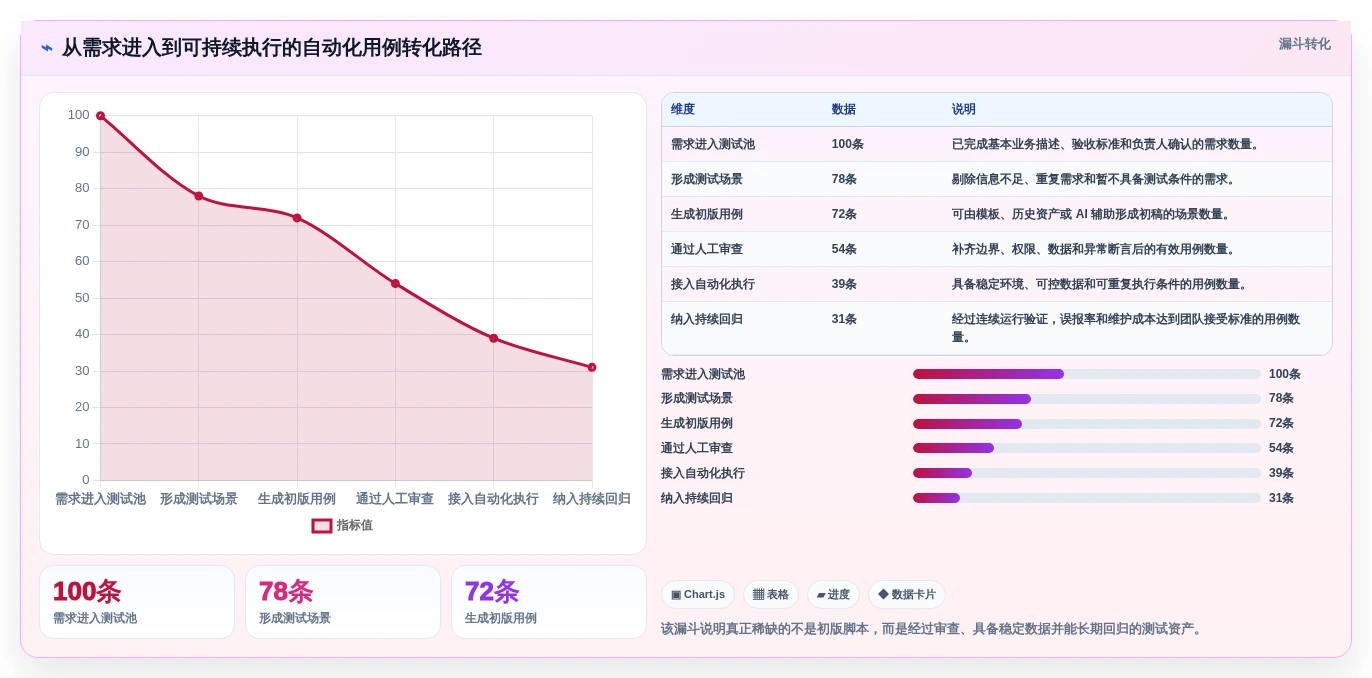The width and height of the screenshot is (1372, 678).
Task: Click table cell 通过人工审查
Action: [707, 249]
